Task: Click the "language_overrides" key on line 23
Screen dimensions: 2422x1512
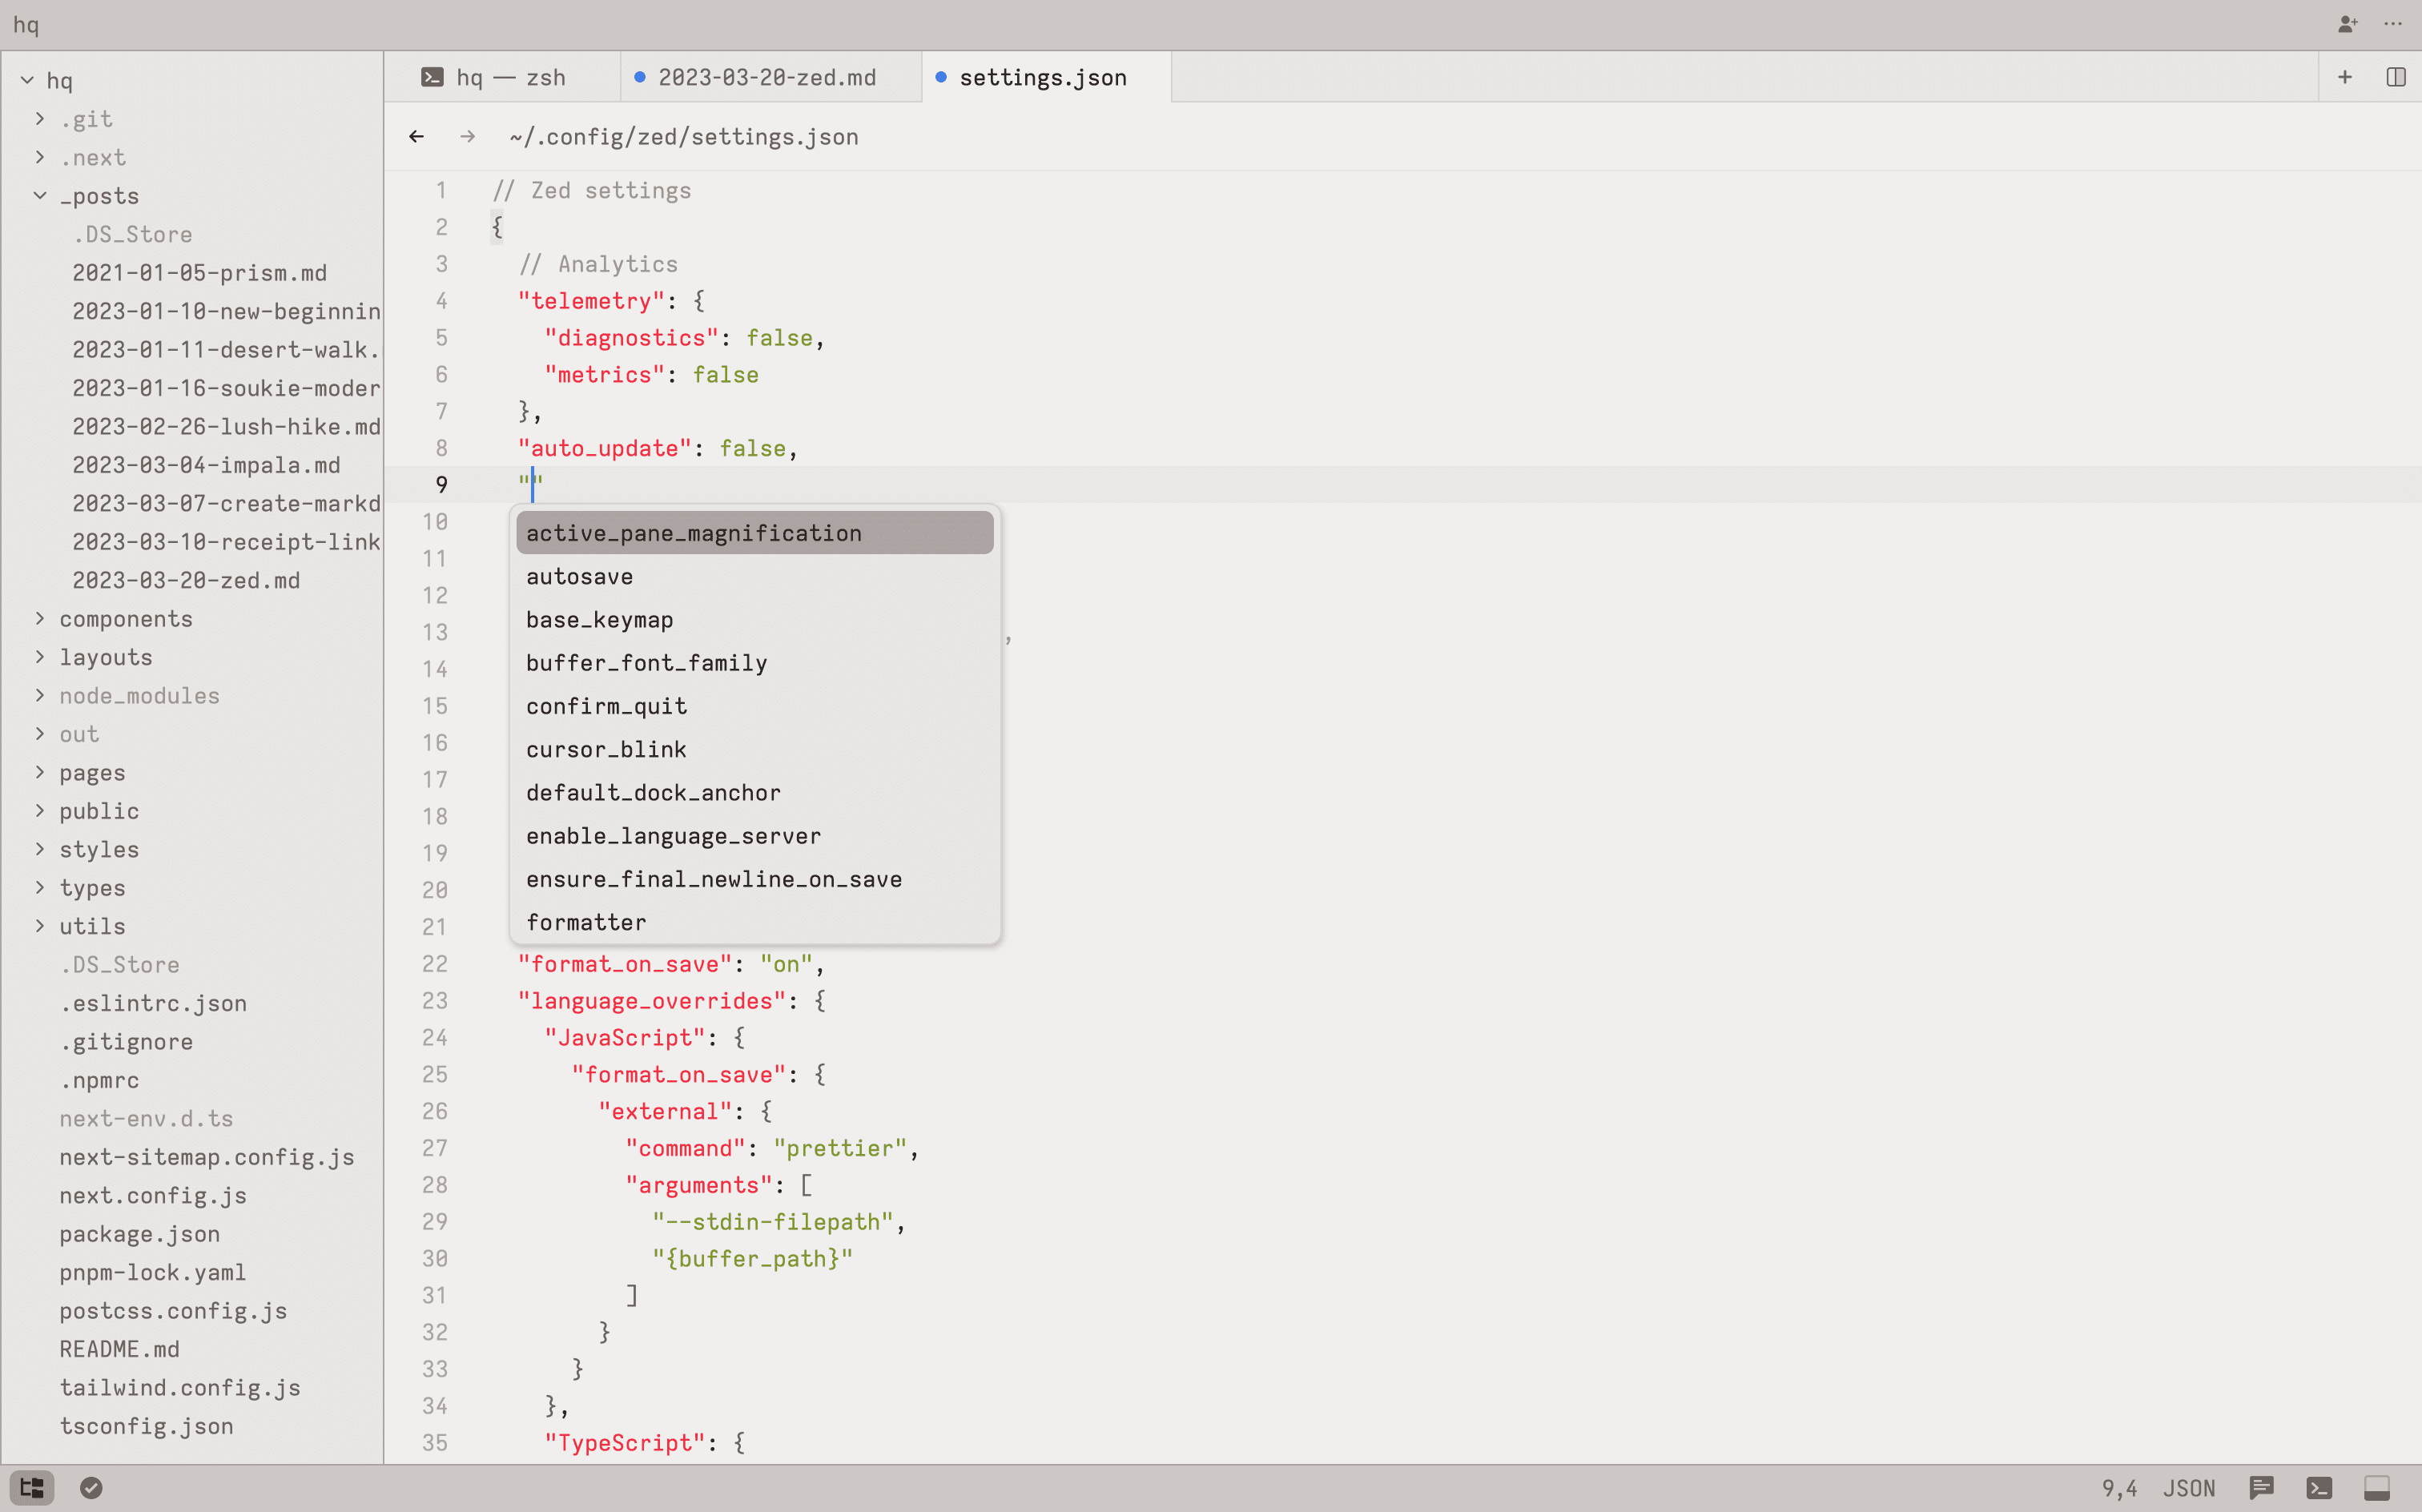Action: coord(652,1001)
